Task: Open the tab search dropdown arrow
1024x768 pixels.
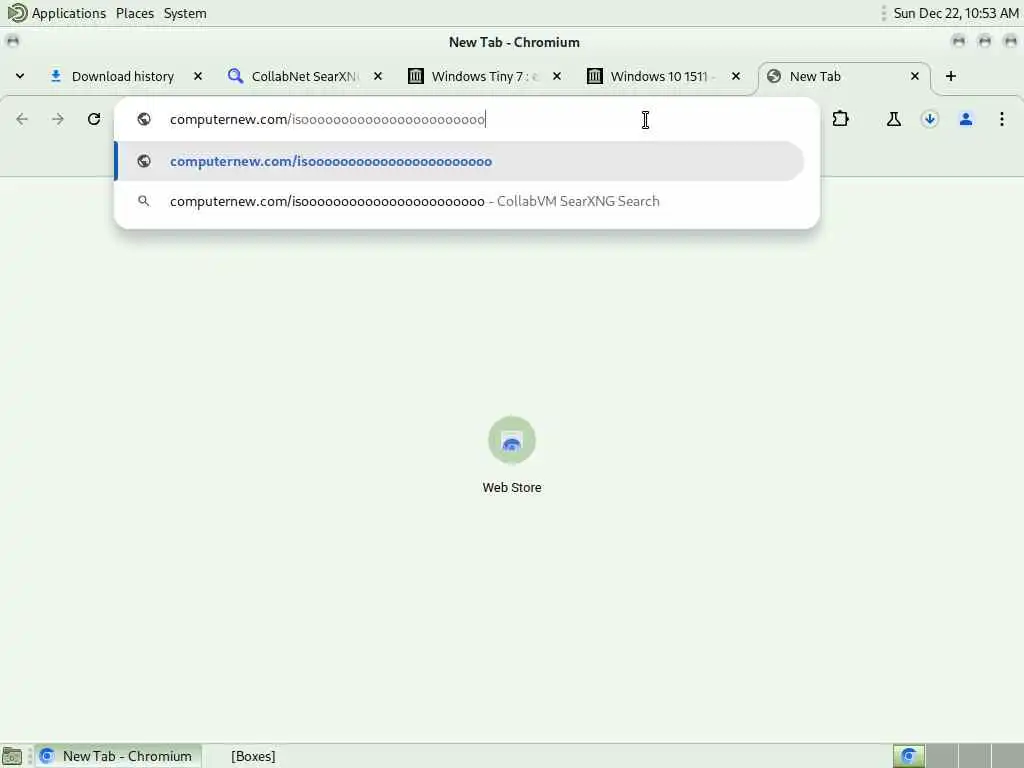Action: [x=20, y=76]
